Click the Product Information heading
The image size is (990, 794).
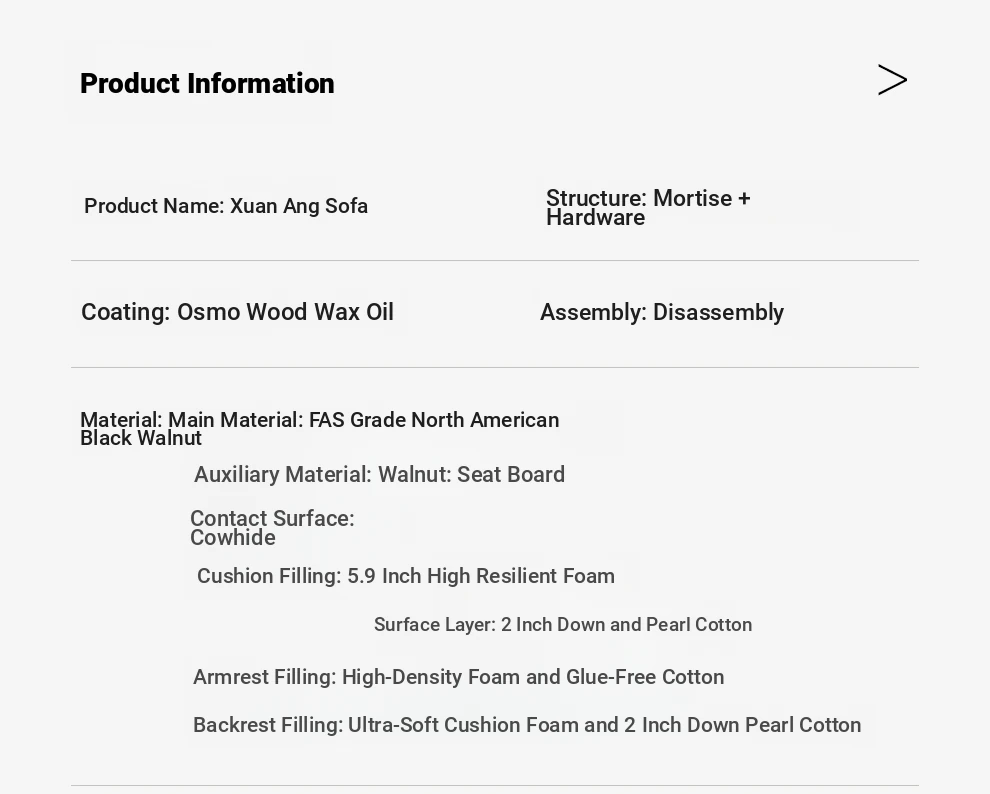point(207,84)
